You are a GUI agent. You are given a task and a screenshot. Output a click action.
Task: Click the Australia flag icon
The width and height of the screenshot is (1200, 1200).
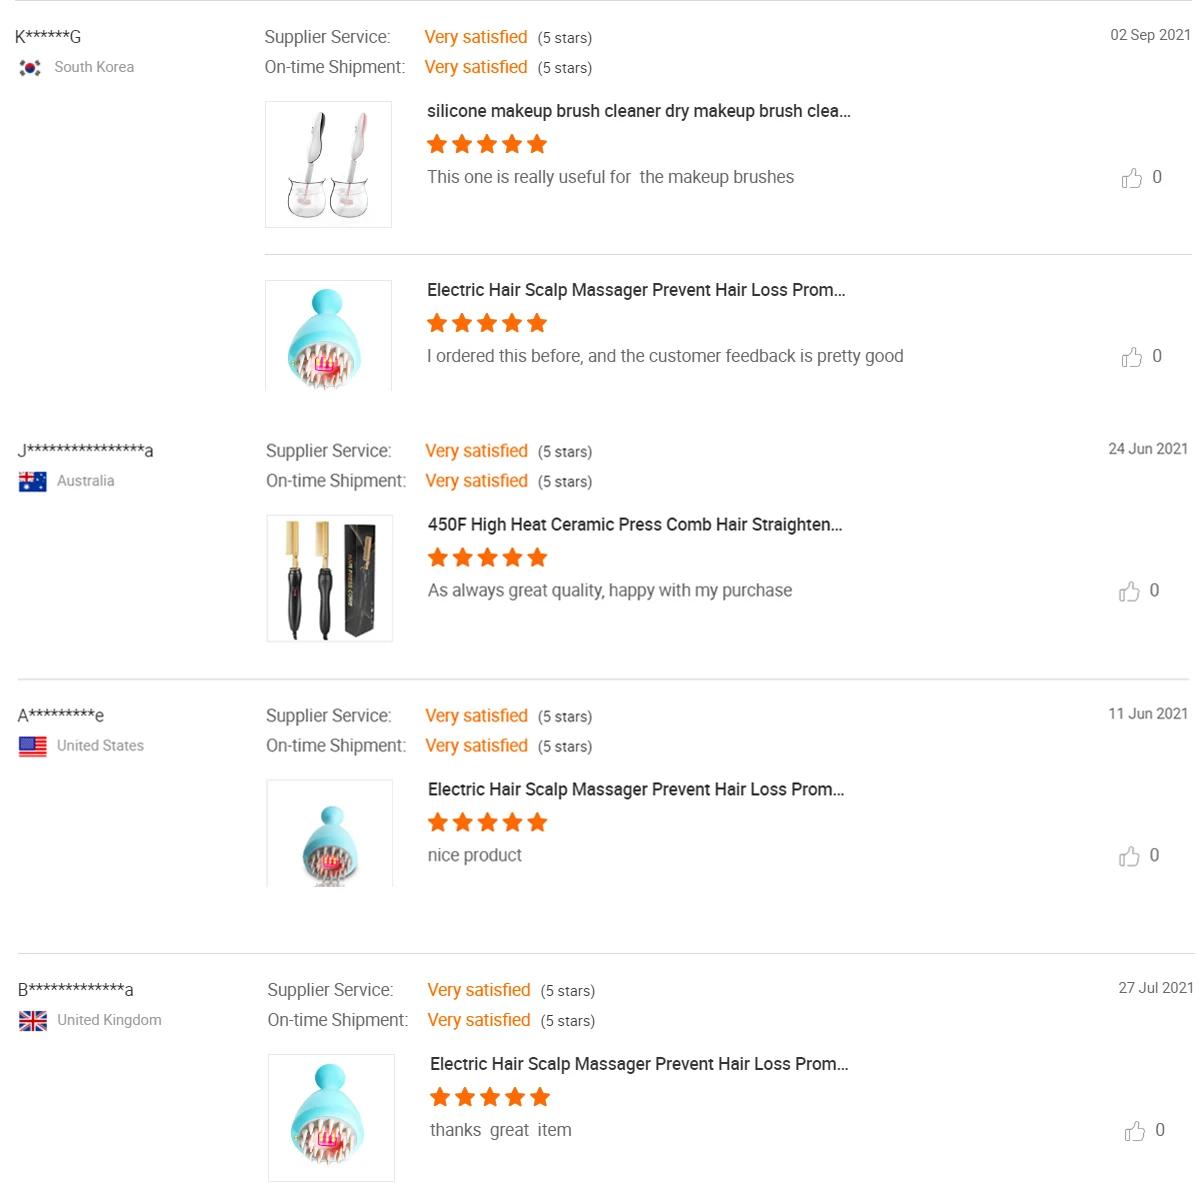pos(33,482)
